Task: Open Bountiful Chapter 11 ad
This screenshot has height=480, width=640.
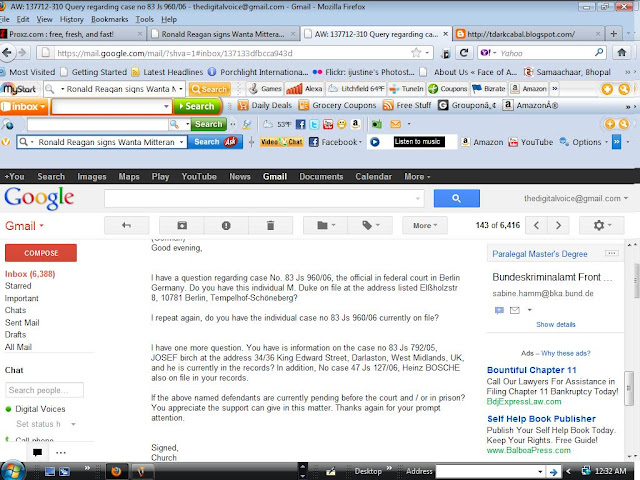Action: point(531,370)
